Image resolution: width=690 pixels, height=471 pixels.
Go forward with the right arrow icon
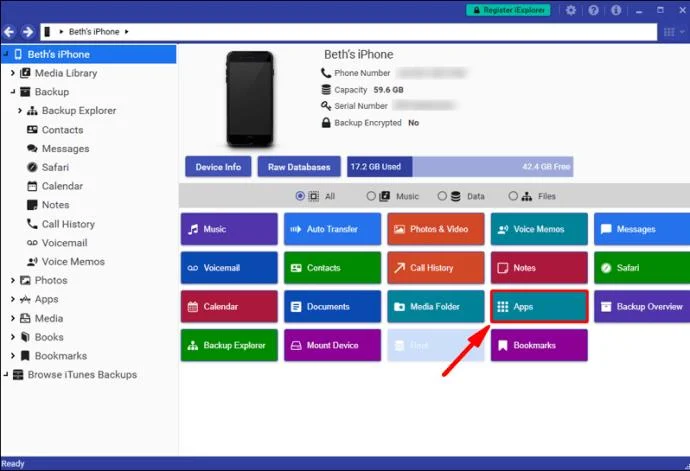pyautogui.click(x=28, y=32)
